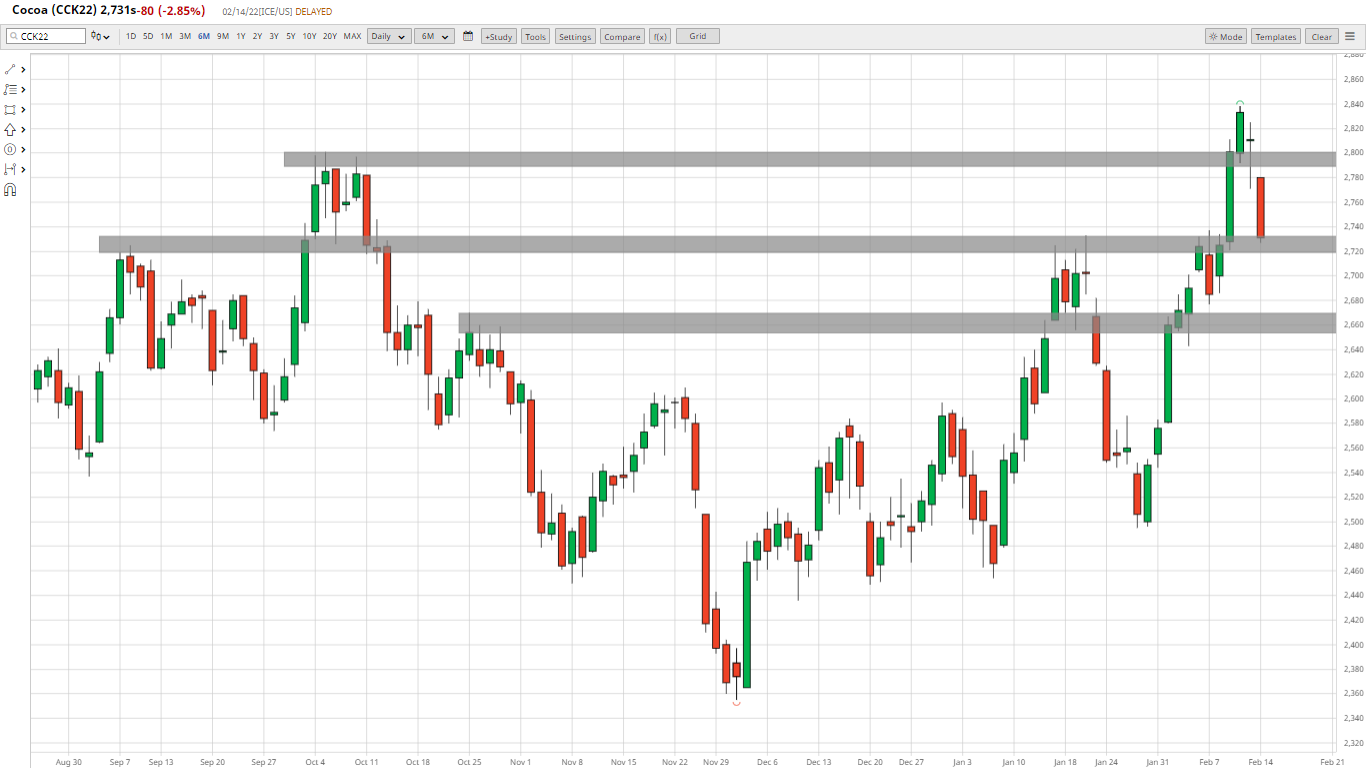Image resolution: width=1366 pixels, height=768 pixels.
Task: Click the Cocoa (CCK22) title text
Action: point(54,10)
